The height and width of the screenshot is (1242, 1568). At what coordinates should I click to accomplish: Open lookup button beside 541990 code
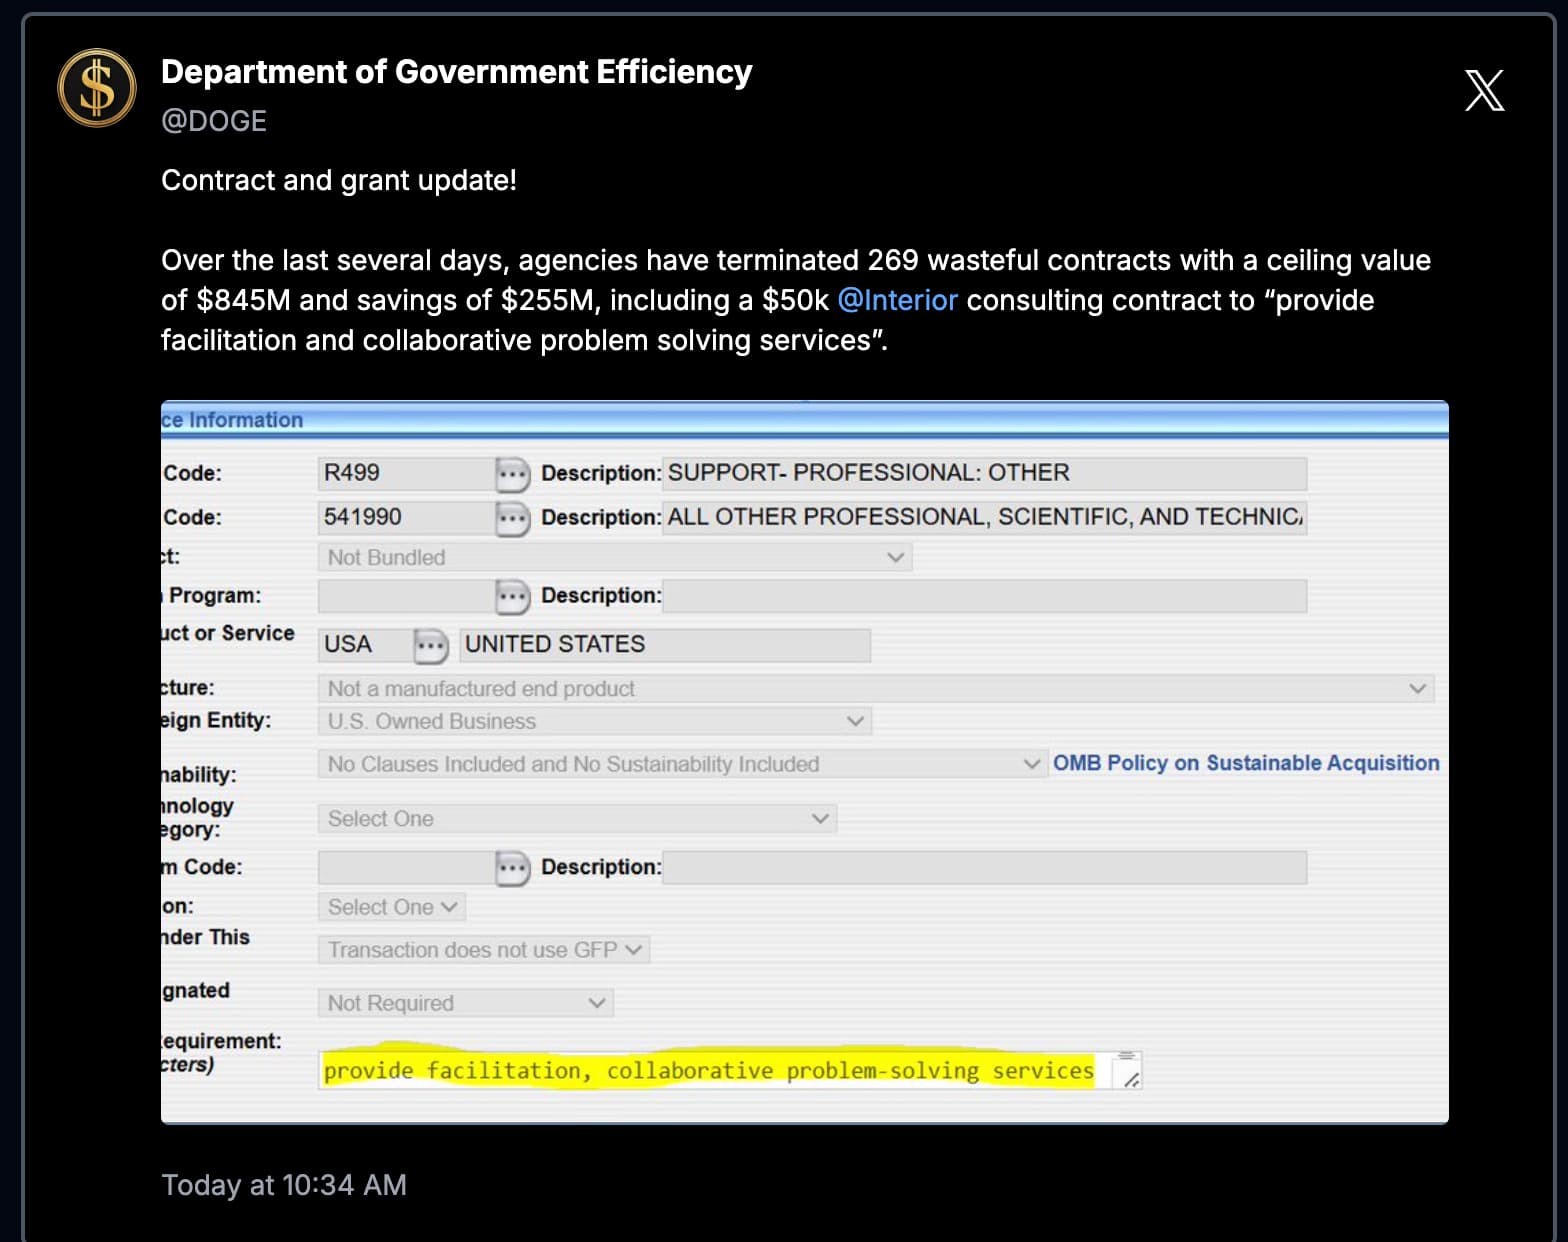(512, 518)
